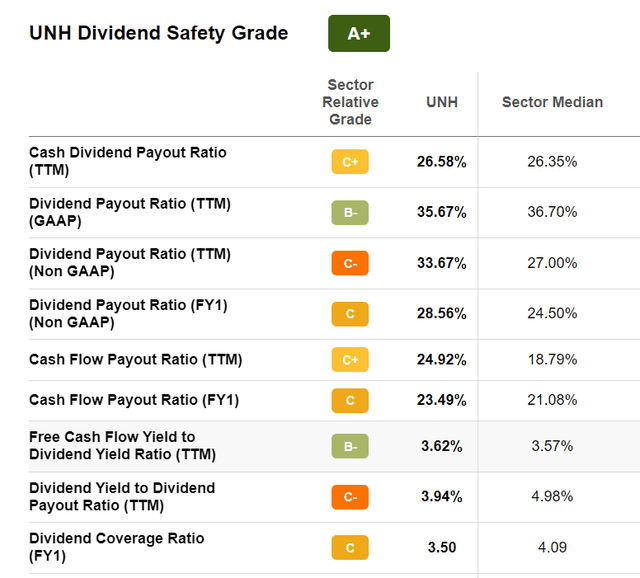Open Cash Flow Payout Ratio (TTM) metric
This screenshot has width=640, height=578.
click(136, 360)
